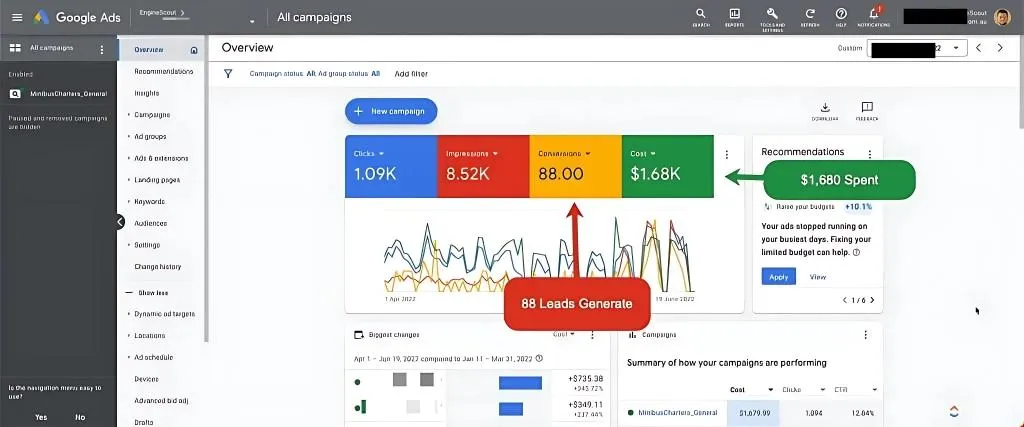
Task: Open the Impressions metric dropdown
Action: 472,153
